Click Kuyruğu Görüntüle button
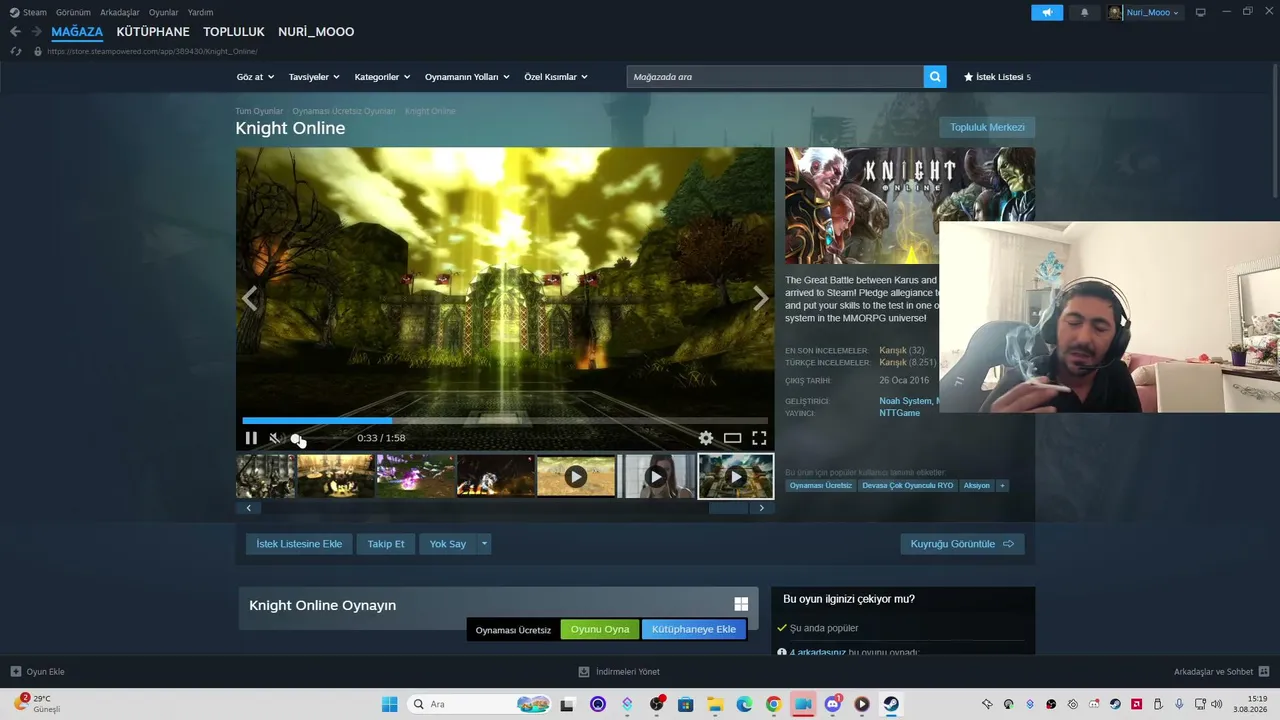Image resolution: width=1280 pixels, height=720 pixels. pos(962,544)
